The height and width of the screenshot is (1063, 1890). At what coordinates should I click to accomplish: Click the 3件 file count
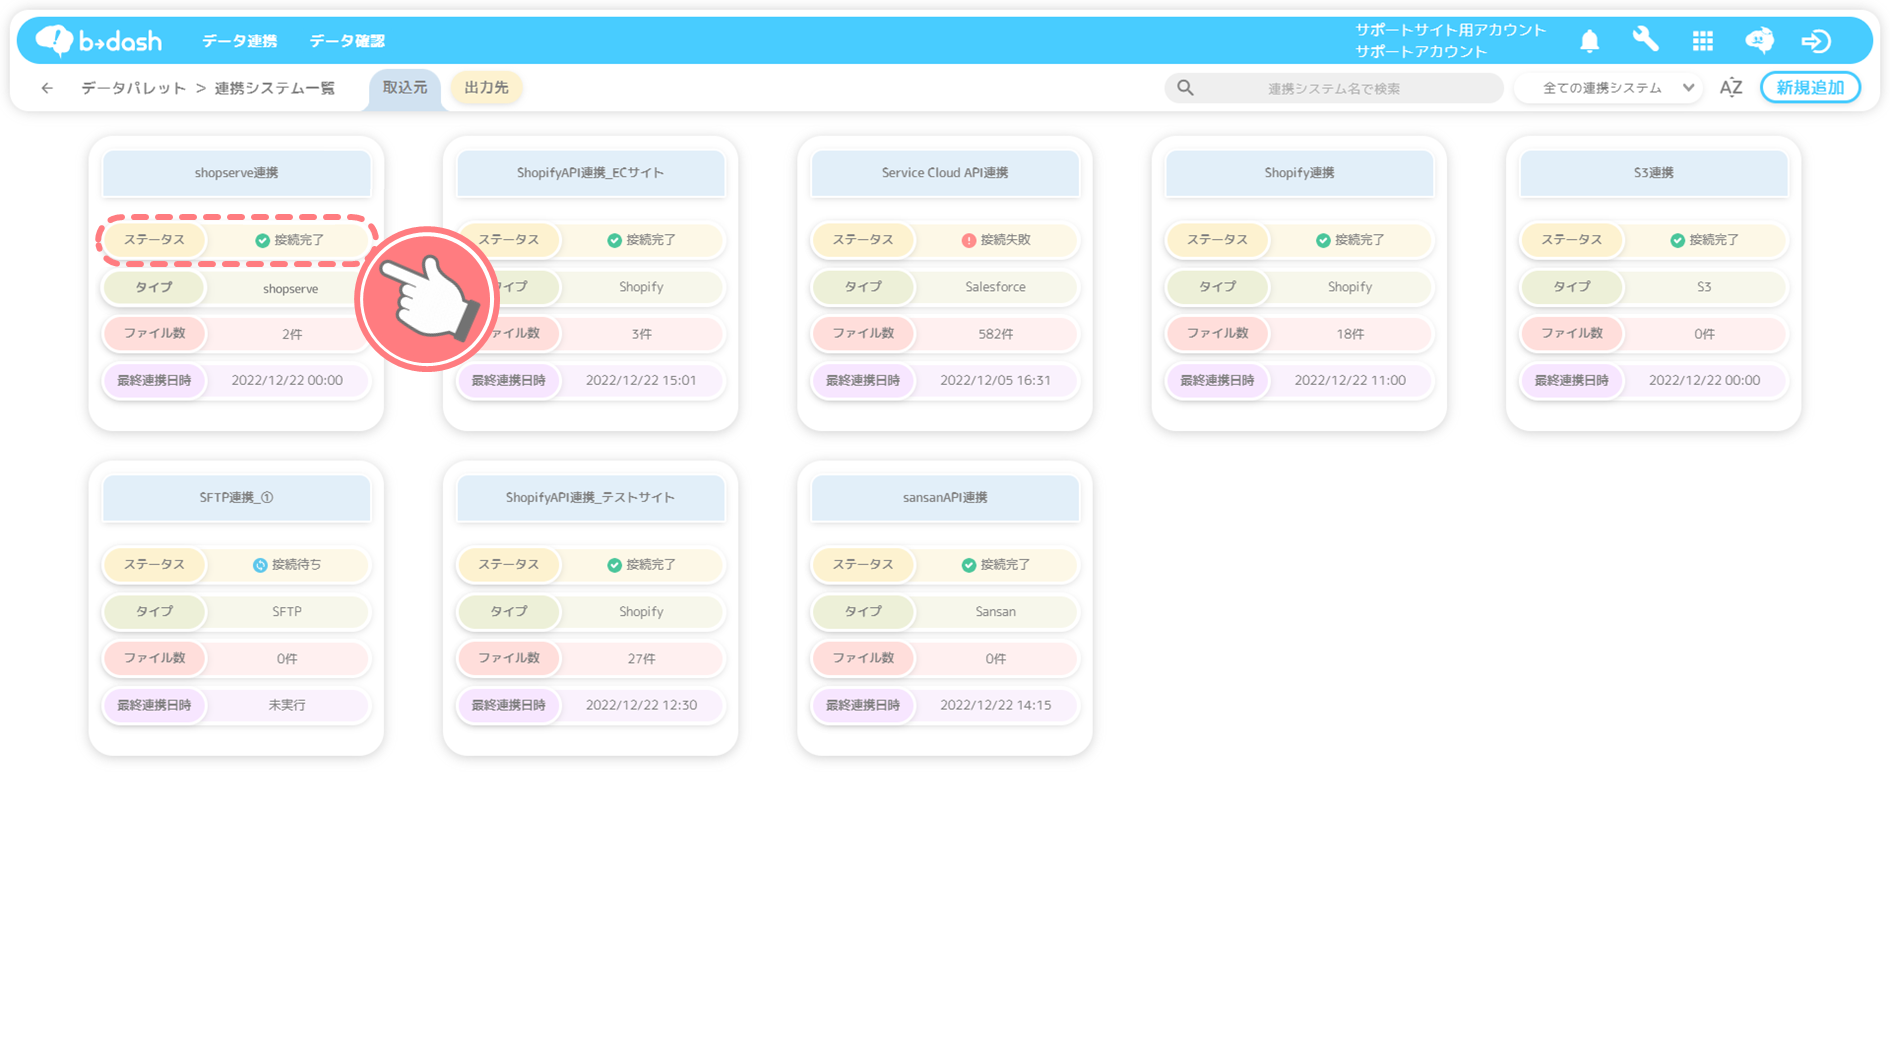tap(641, 334)
